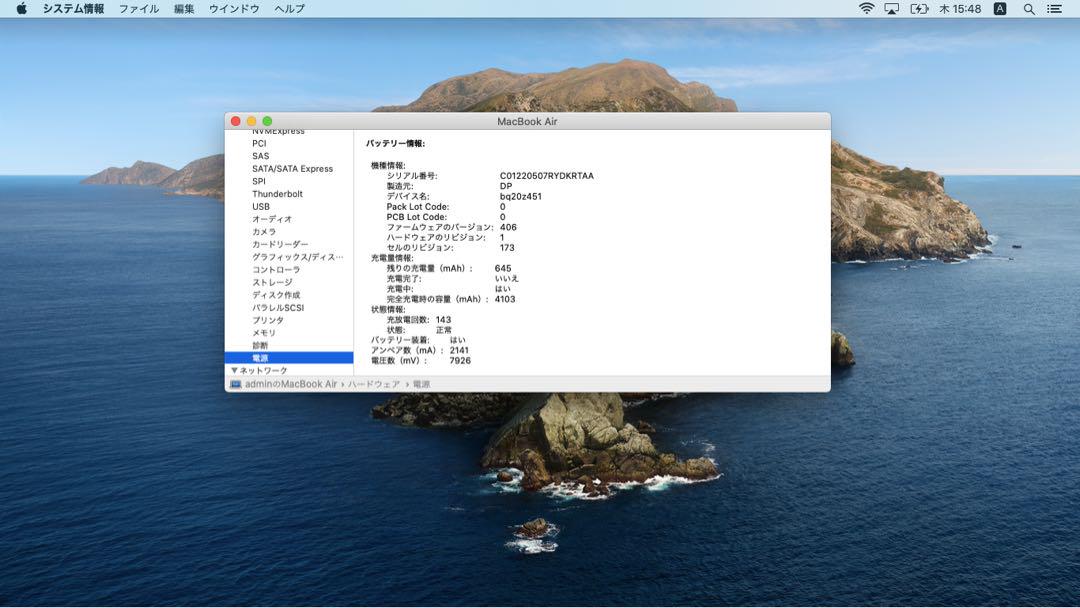Open the input source A icon
1080x608 pixels.
coord(1000,9)
